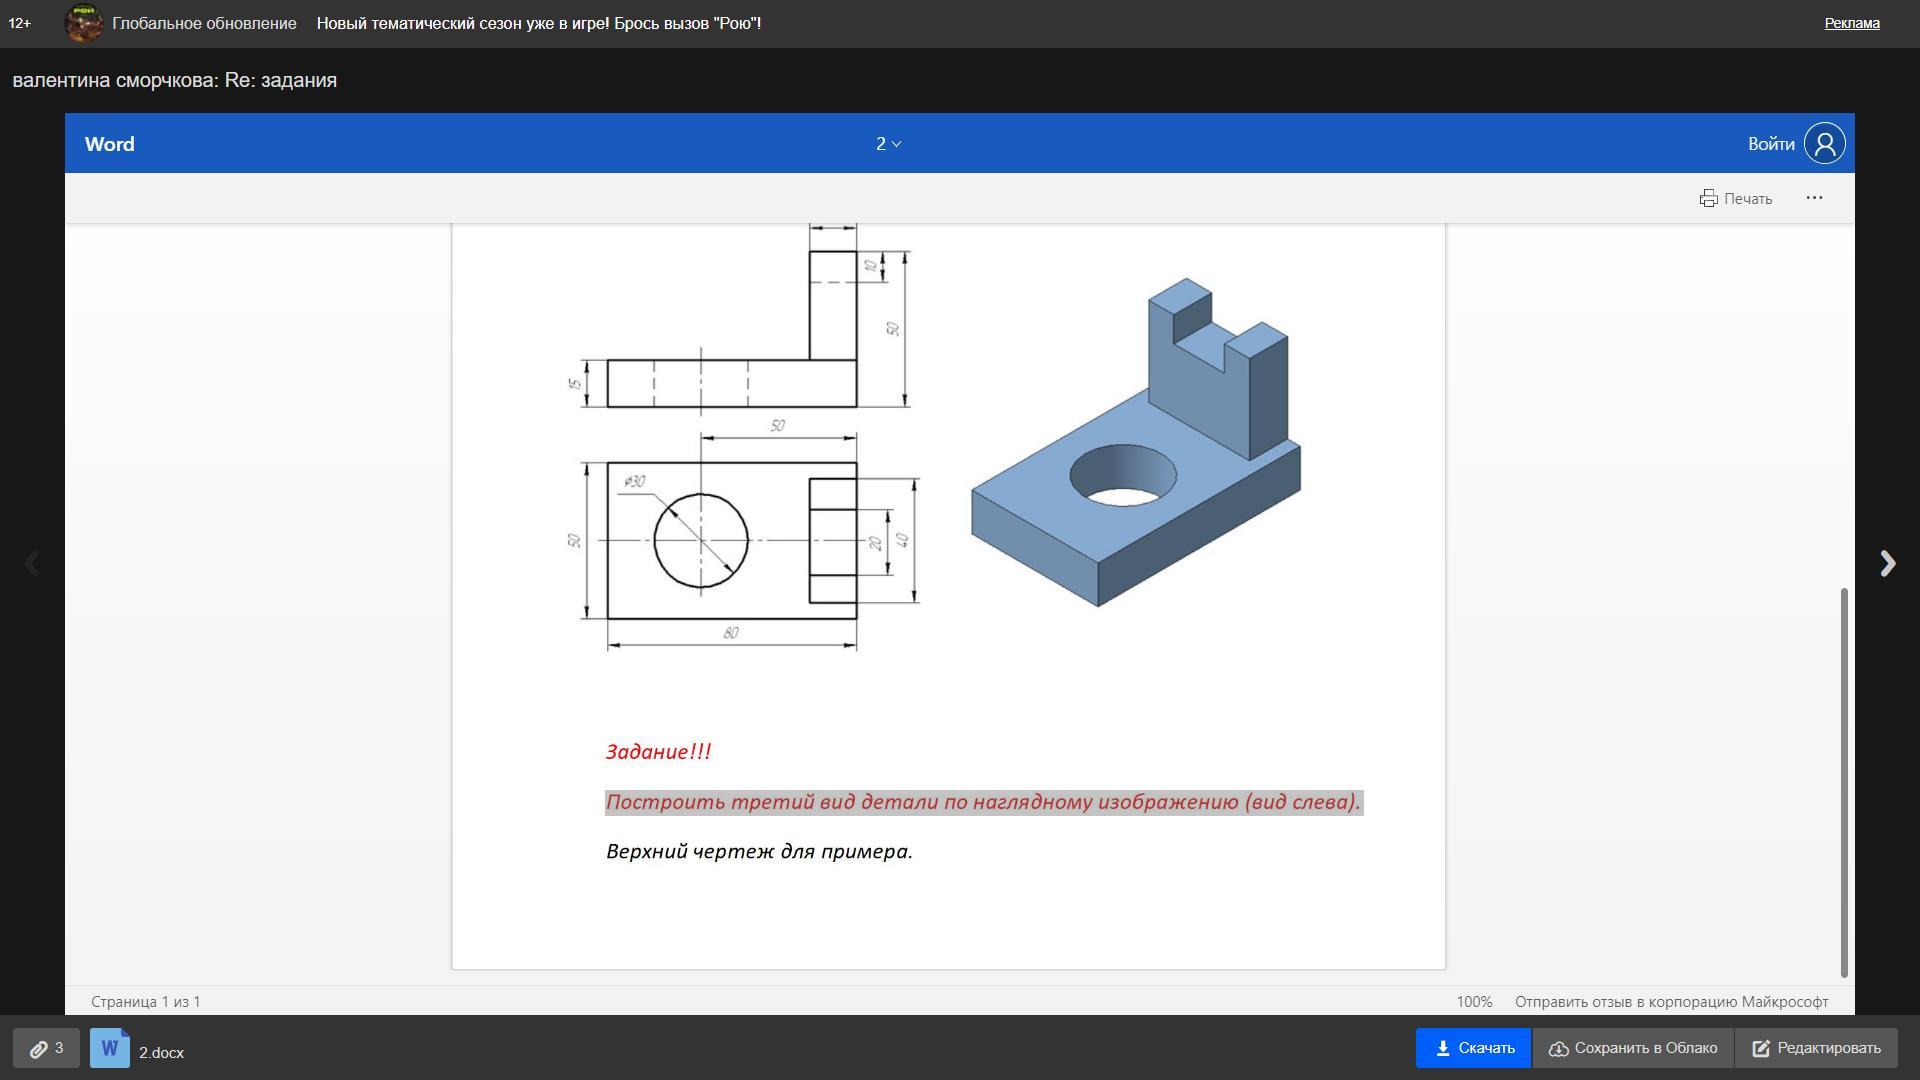This screenshot has height=1080, width=1920.
Task: Send feedback to Microsoft link
Action: pos(1671,1001)
